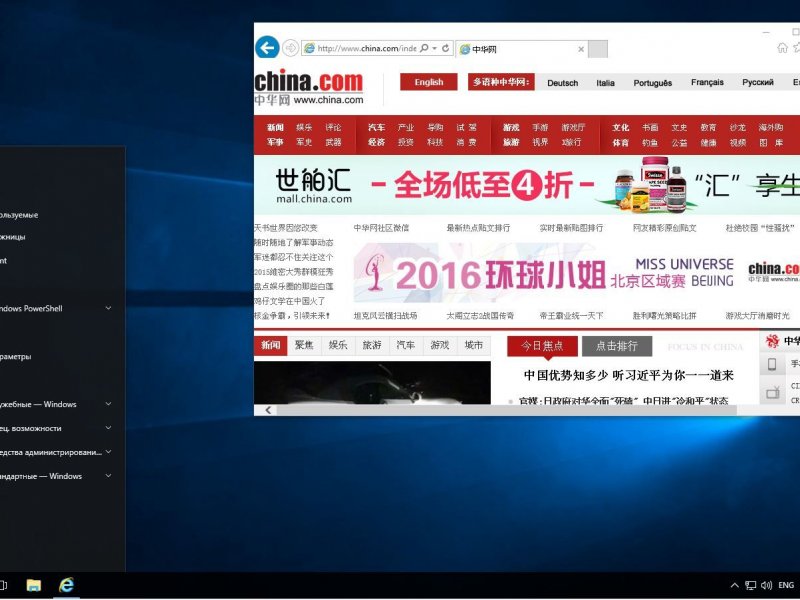Viewport: 800px width, 600px height.
Task: Expand the Windows PowerShell folder chevron
Action: click(108, 308)
